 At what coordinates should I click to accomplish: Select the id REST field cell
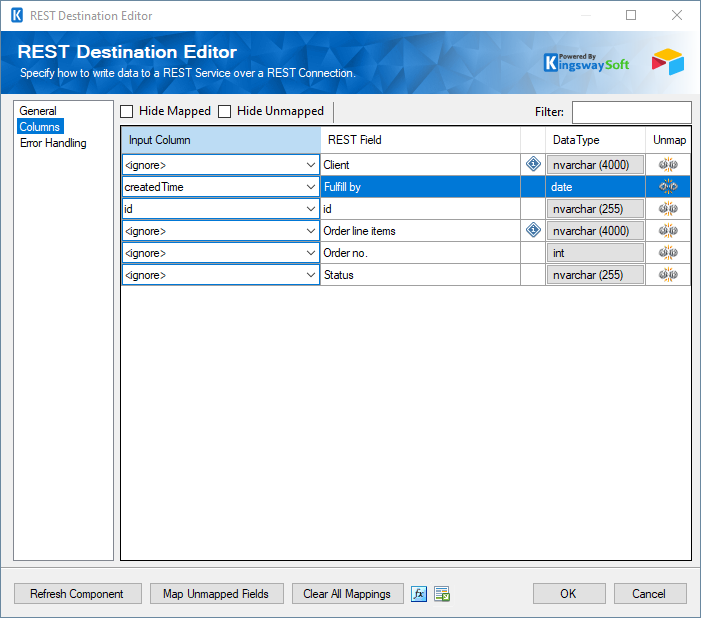(420, 209)
